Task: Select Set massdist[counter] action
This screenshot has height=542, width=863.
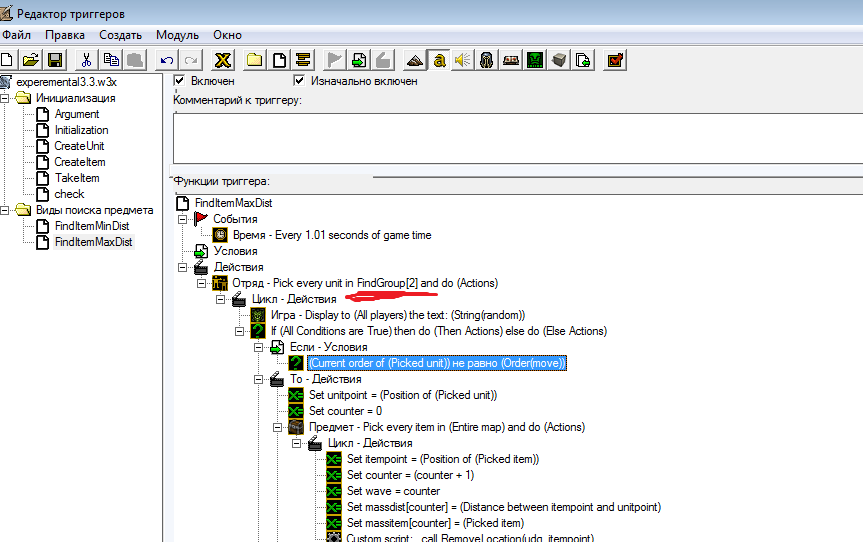Action: point(504,507)
